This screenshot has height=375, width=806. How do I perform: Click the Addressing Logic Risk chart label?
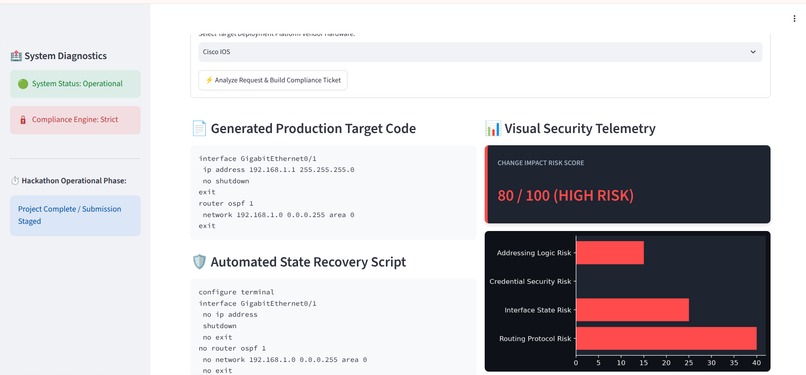coord(534,253)
